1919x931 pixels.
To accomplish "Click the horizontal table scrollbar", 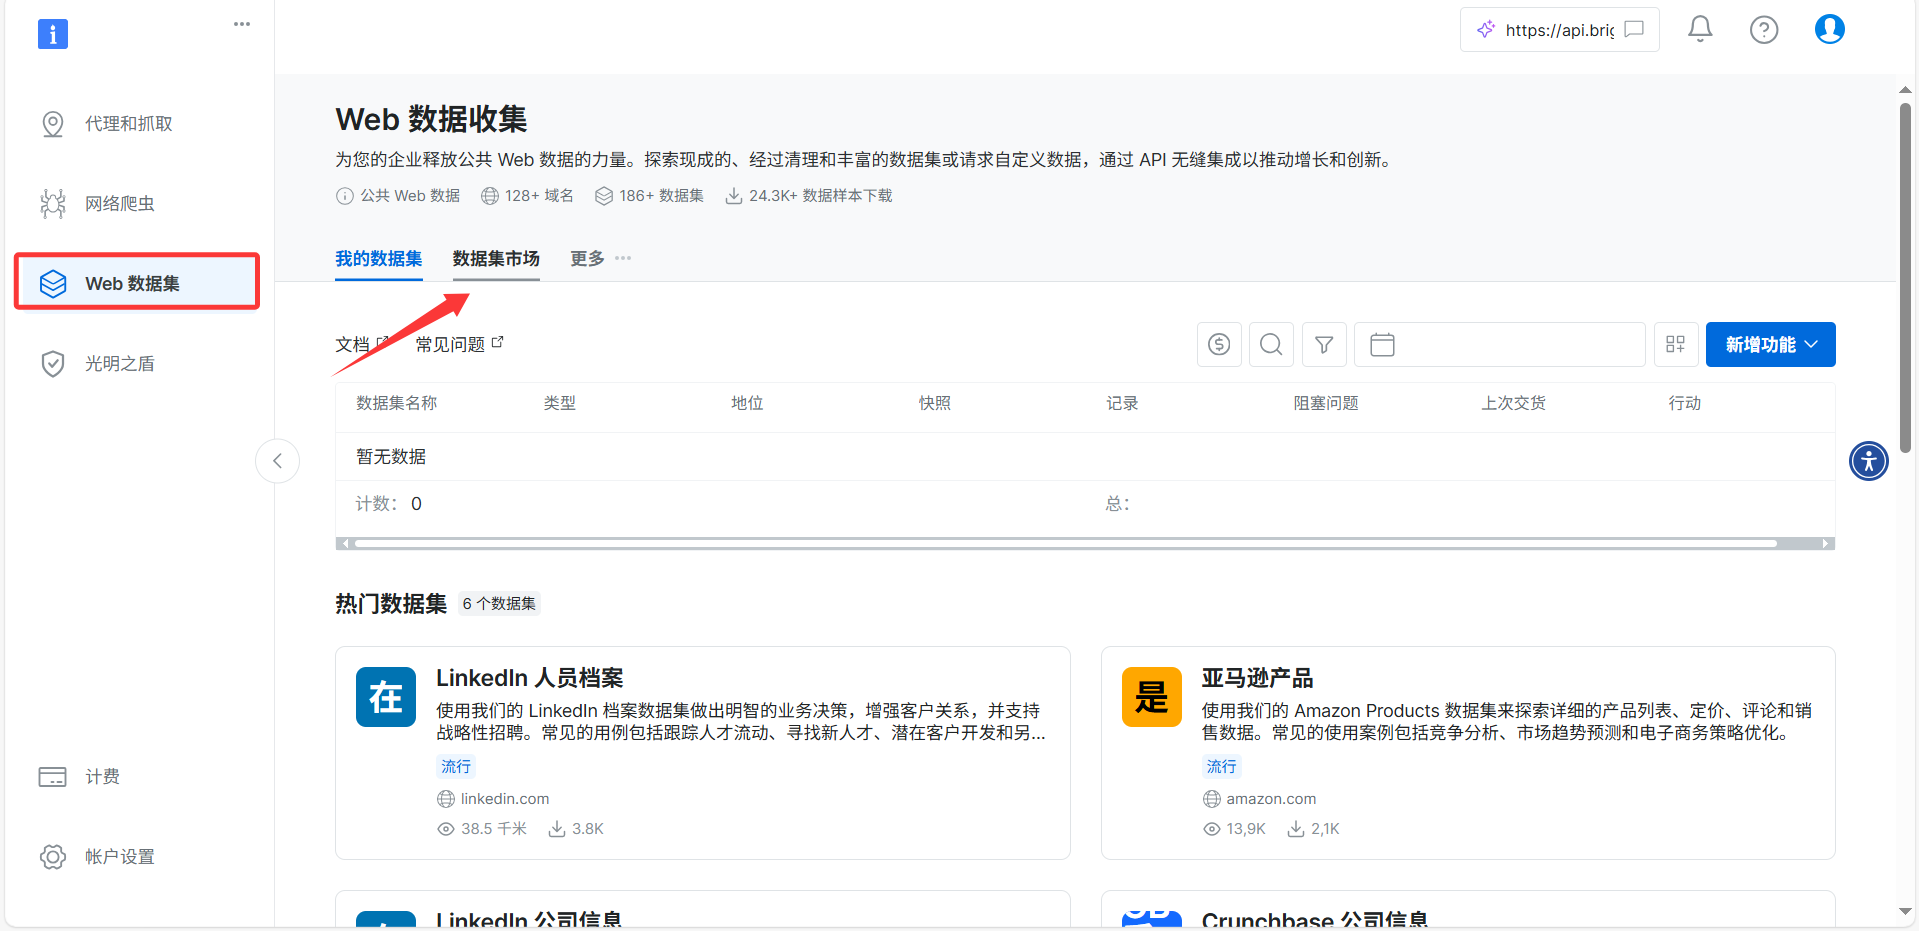I will pyautogui.click(x=1065, y=544).
